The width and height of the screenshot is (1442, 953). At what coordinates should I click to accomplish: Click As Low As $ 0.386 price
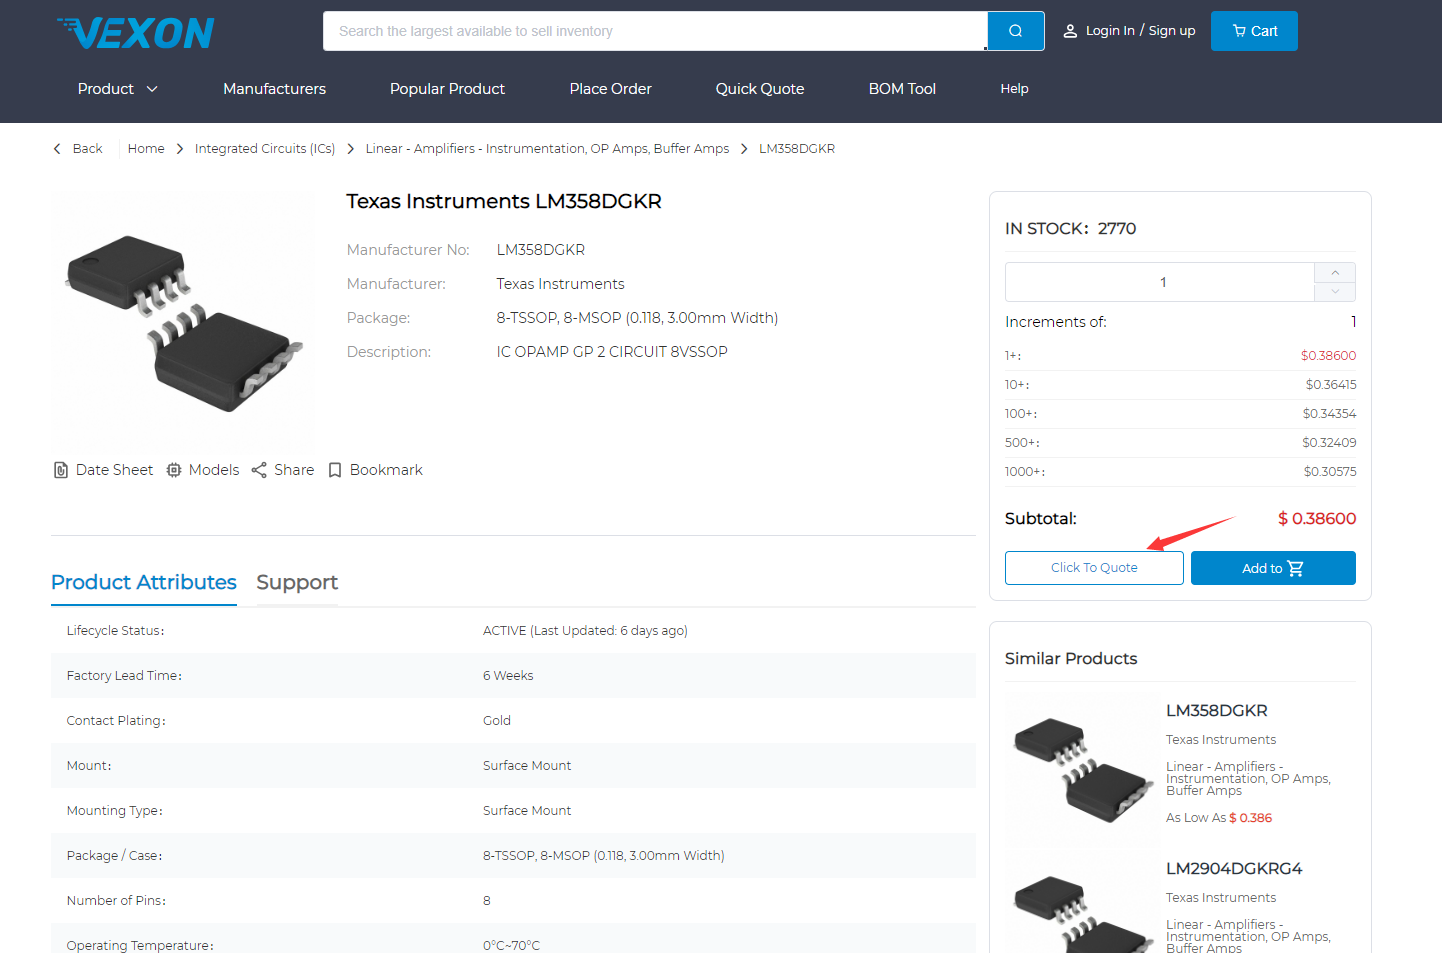pyautogui.click(x=1219, y=818)
